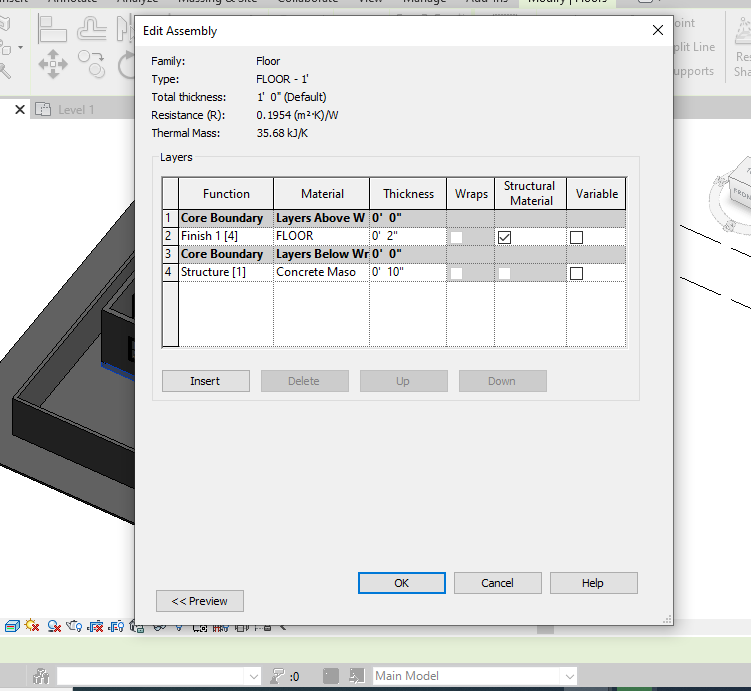Image resolution: width=751 pixels, height=691 pixels.
Task: Click the Level 1 view tab icon
Action: coord(43,110)
